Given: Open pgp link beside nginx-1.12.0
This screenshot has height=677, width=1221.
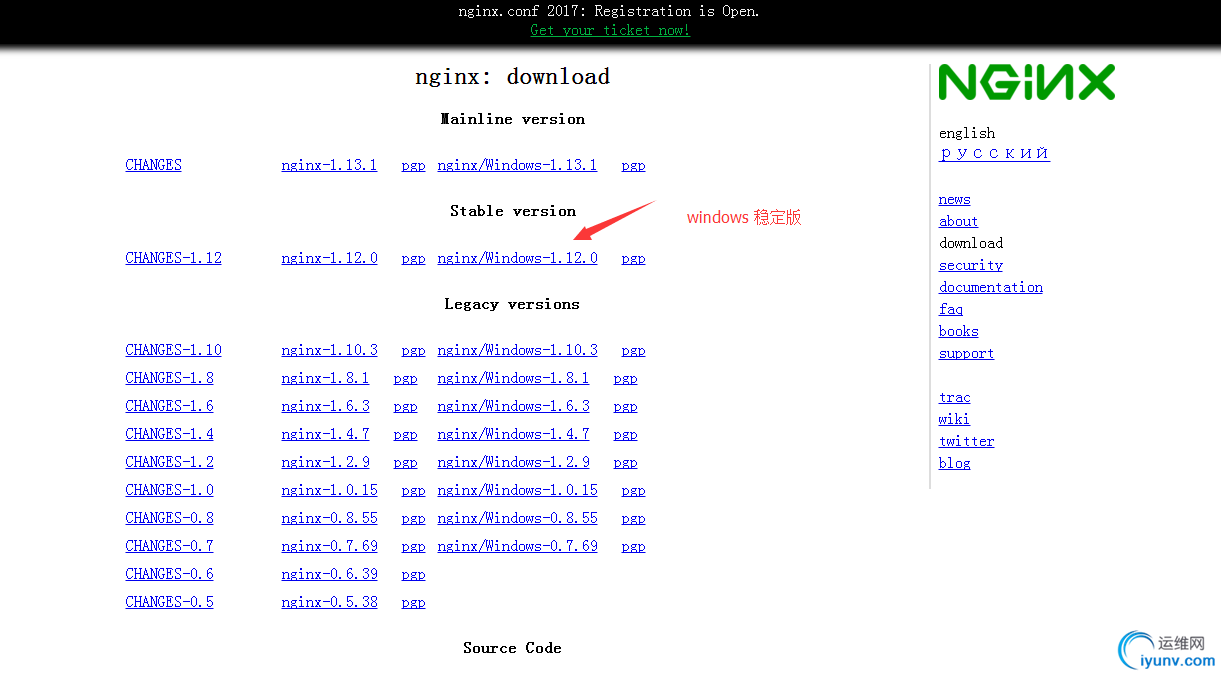Looking at the screenshot, I should tap(413, 259).
